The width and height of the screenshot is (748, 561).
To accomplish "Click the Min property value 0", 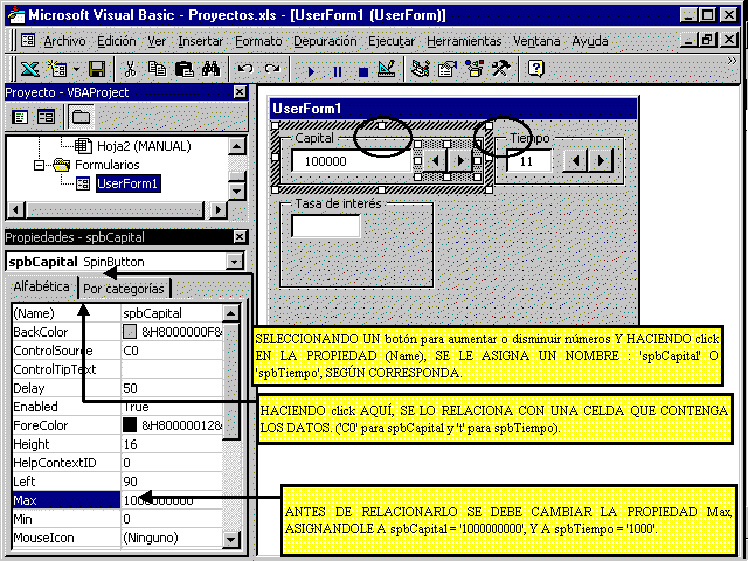I will 127,519.
